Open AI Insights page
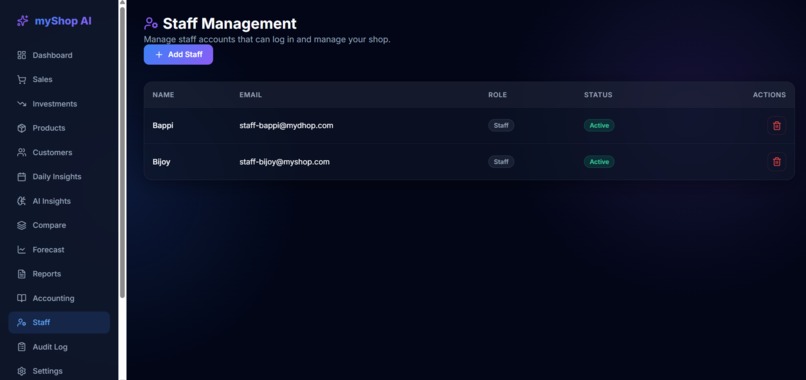The height and width of the screenshot is (380, 806). [59, 201]
